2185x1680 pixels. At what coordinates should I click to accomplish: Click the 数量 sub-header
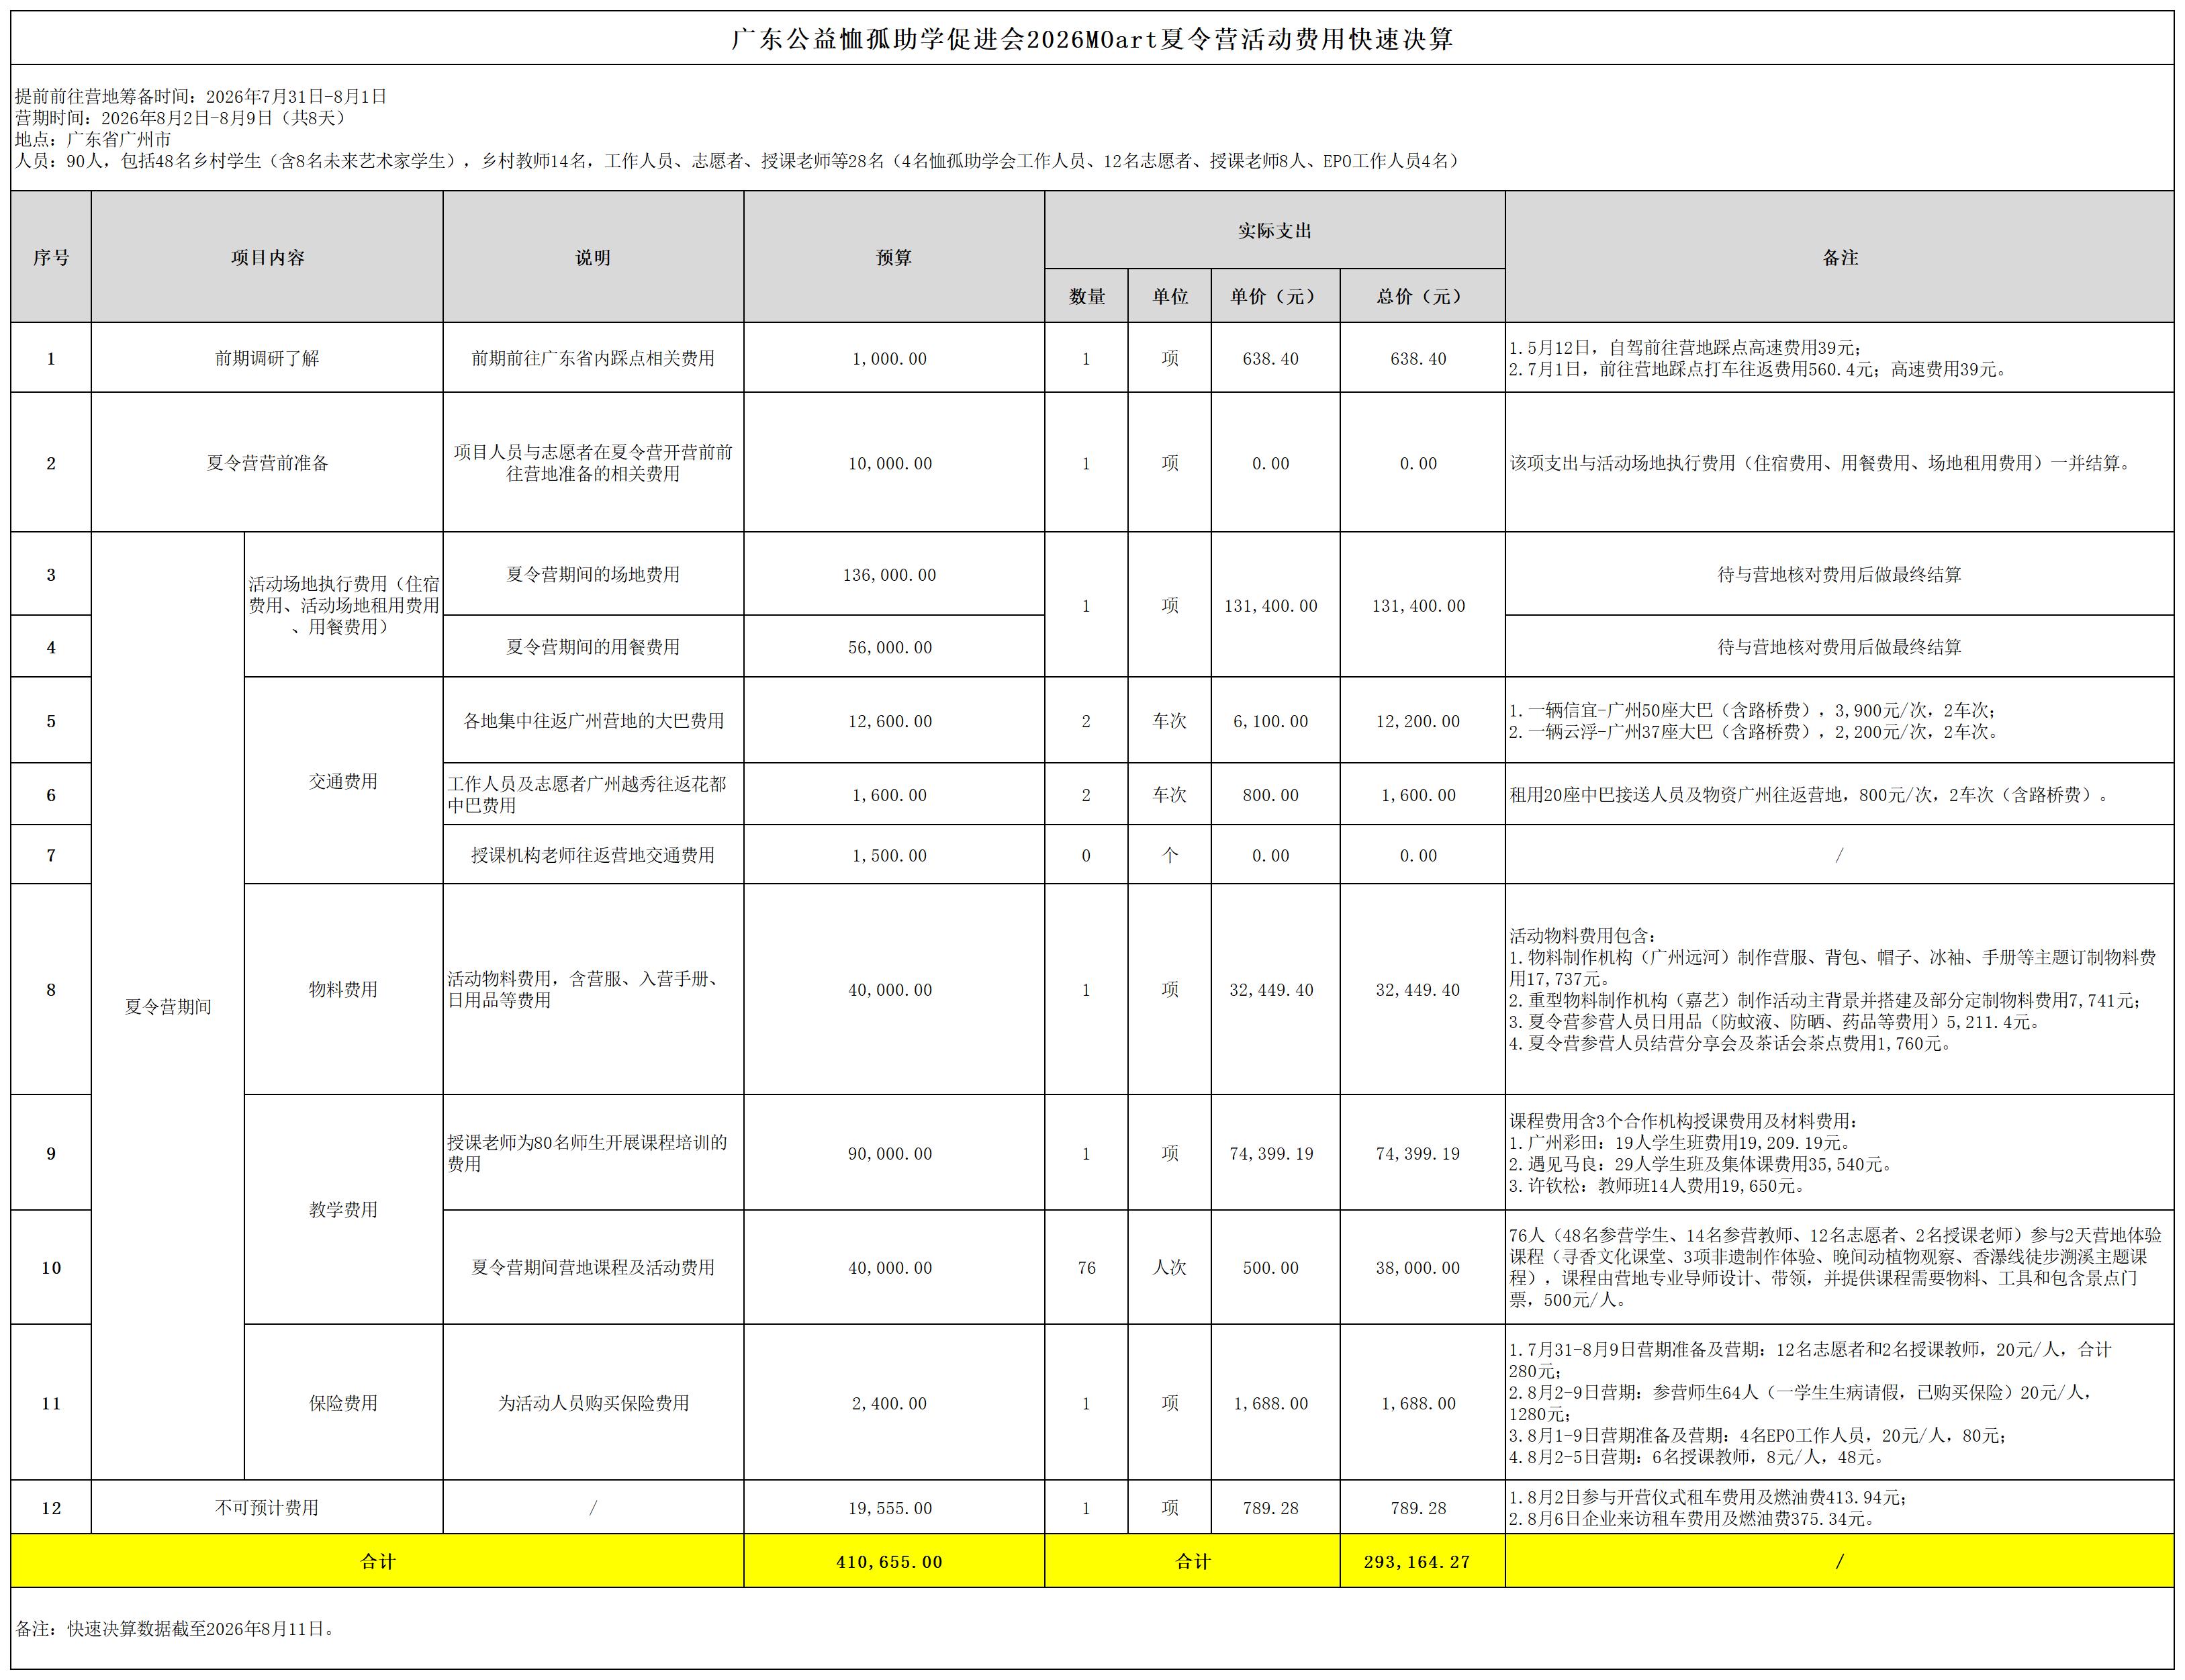[1087, 296]
